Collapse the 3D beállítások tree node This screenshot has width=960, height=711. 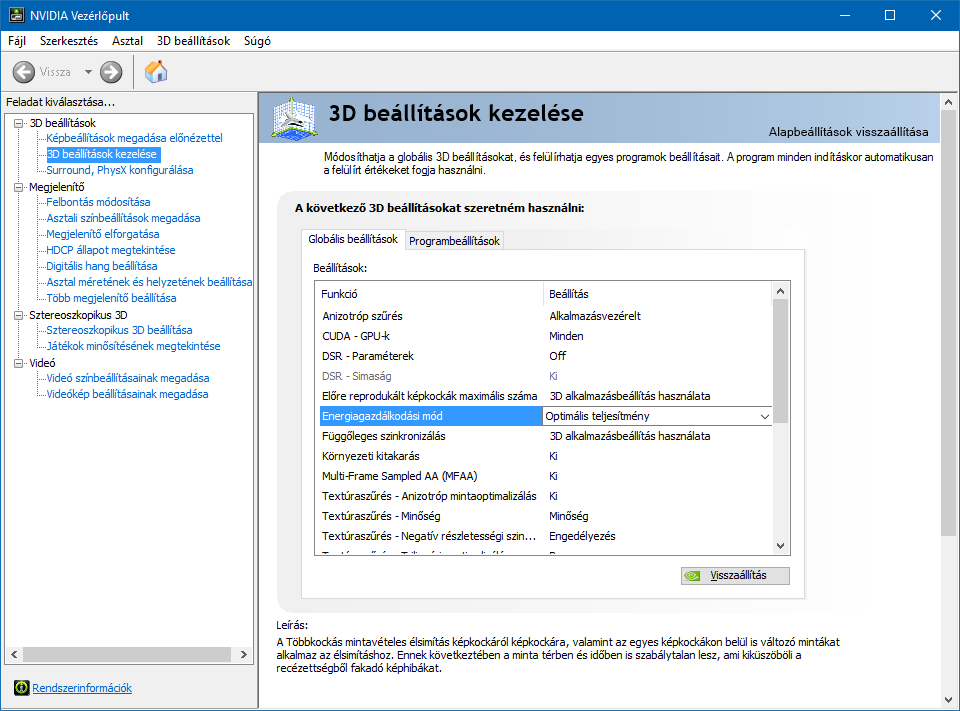(x=18, y=123)
